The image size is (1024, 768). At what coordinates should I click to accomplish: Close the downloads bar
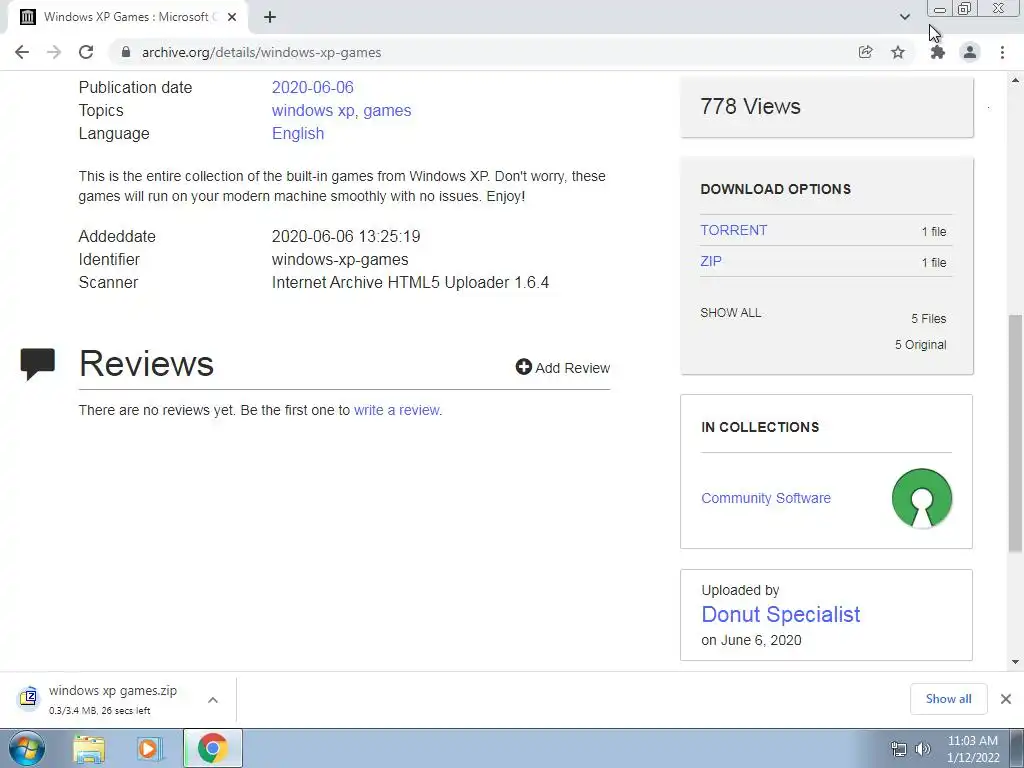[x=1006, y=699]
